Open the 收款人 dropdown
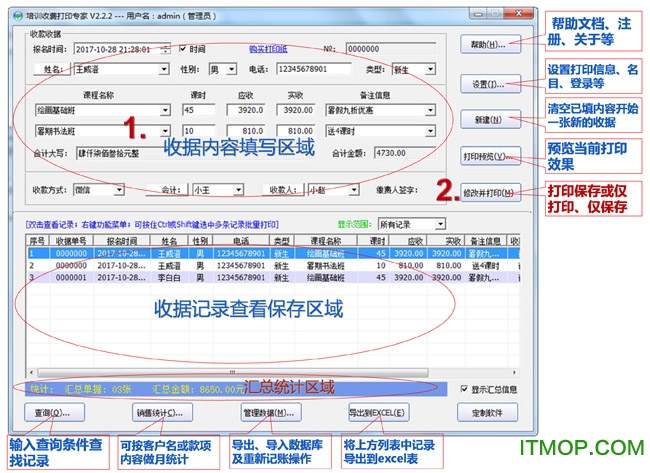Viewport: 650px width, 473px height. coord(354,190)
